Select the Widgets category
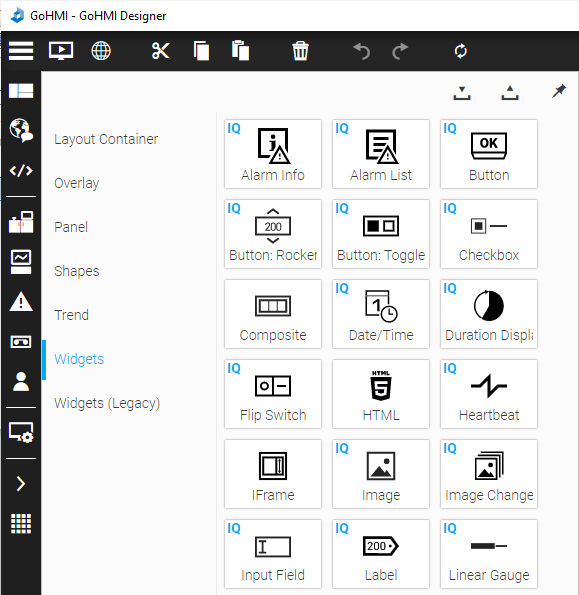 point(79,359)
